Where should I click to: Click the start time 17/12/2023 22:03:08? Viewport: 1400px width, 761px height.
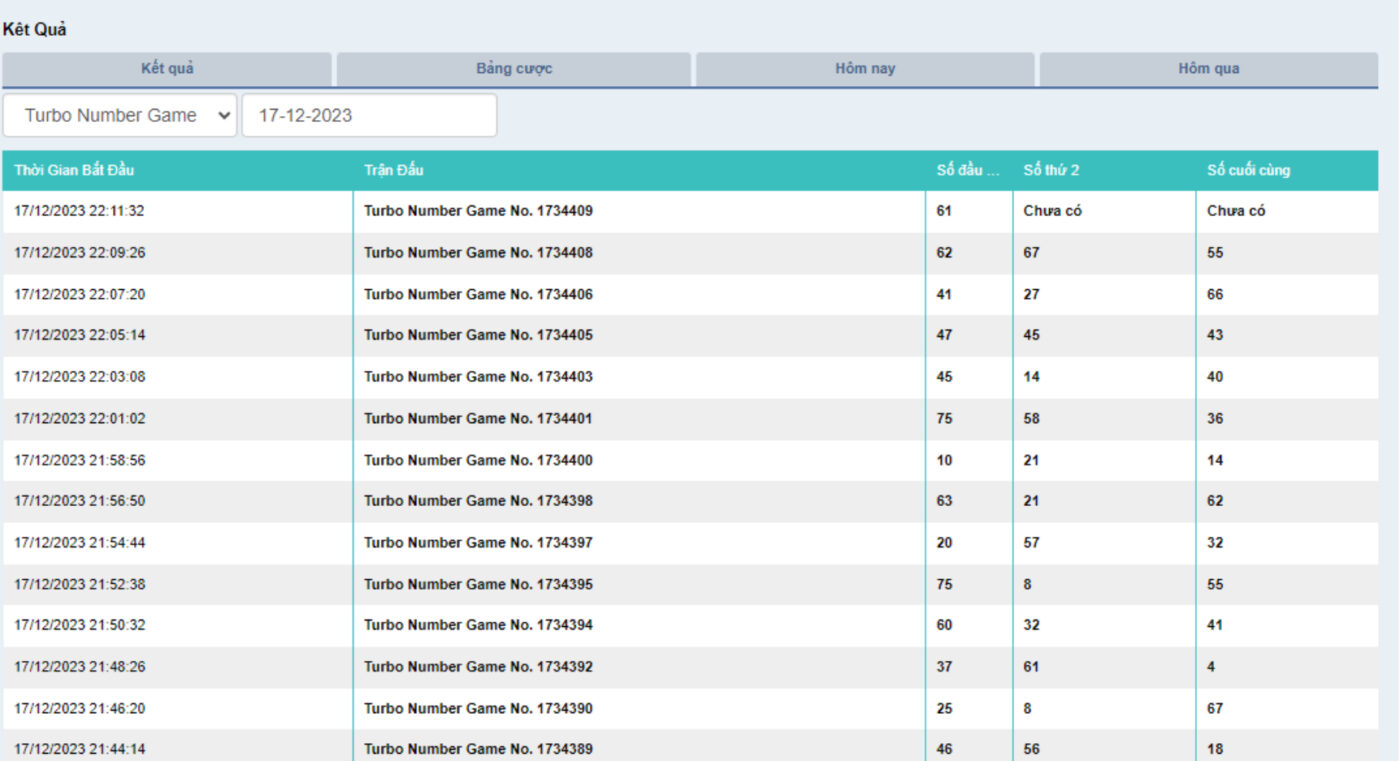79,377
